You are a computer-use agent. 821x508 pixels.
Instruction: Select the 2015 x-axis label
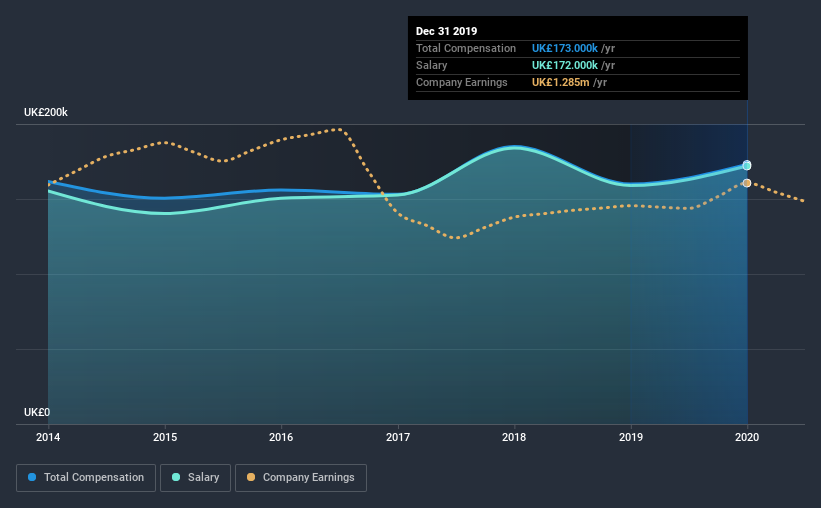coord(165,437)
